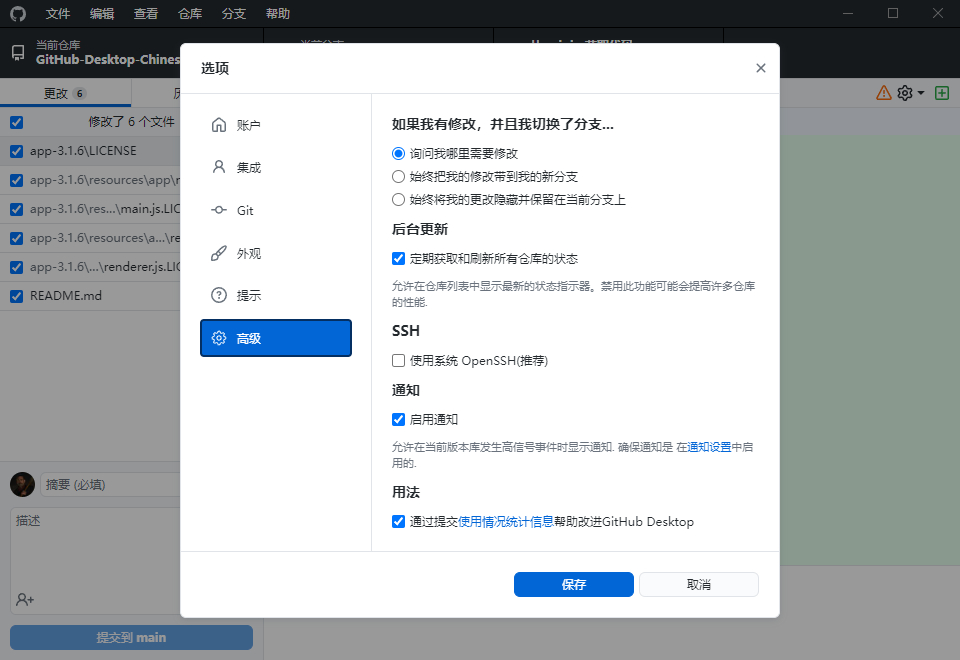Toggle 定期获取和刷新所有仓库的状态 checkbox

coord(399,259)
